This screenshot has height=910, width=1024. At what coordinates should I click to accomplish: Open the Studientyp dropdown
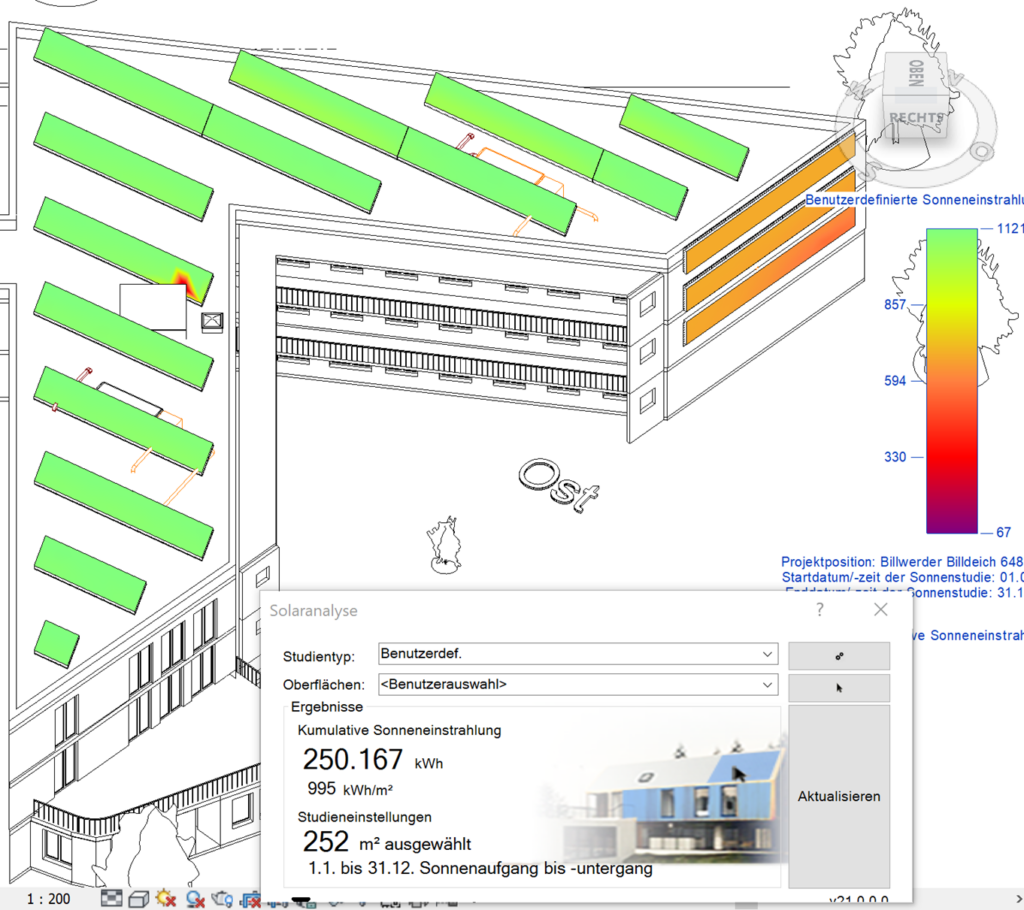tap(577, 654)
